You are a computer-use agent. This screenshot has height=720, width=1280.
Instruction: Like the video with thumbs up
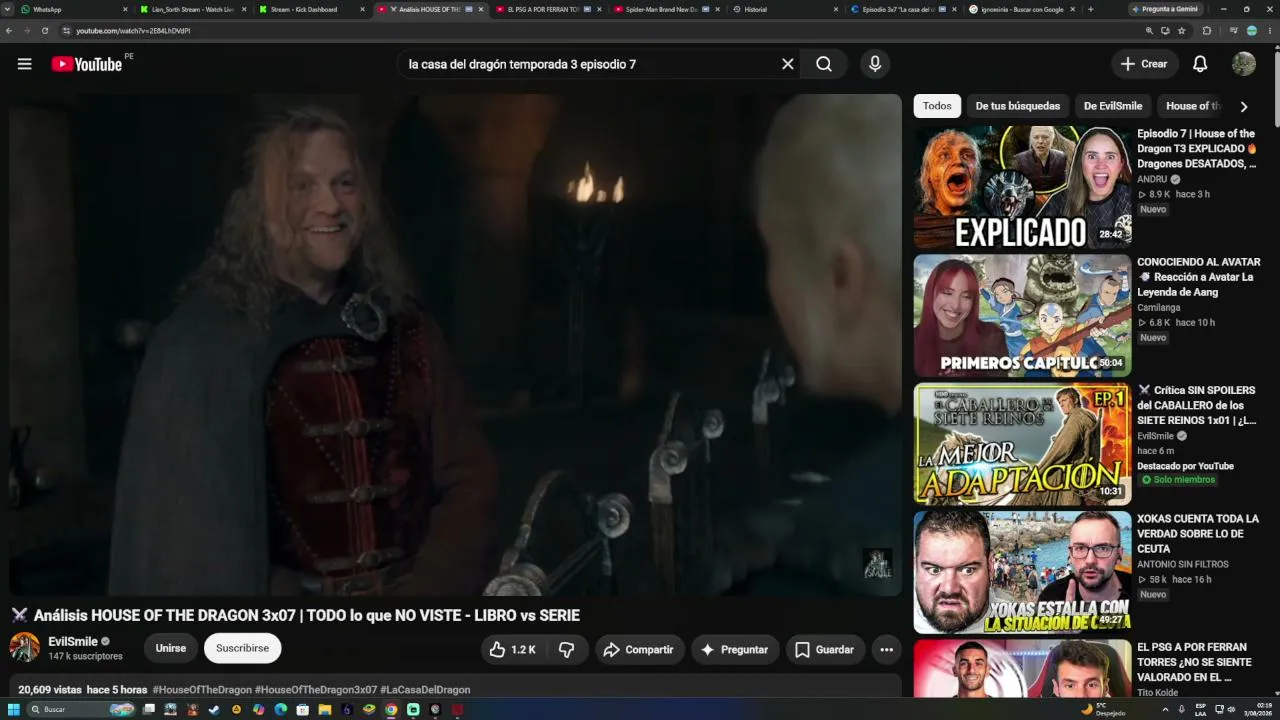click(x=512, y=649)
